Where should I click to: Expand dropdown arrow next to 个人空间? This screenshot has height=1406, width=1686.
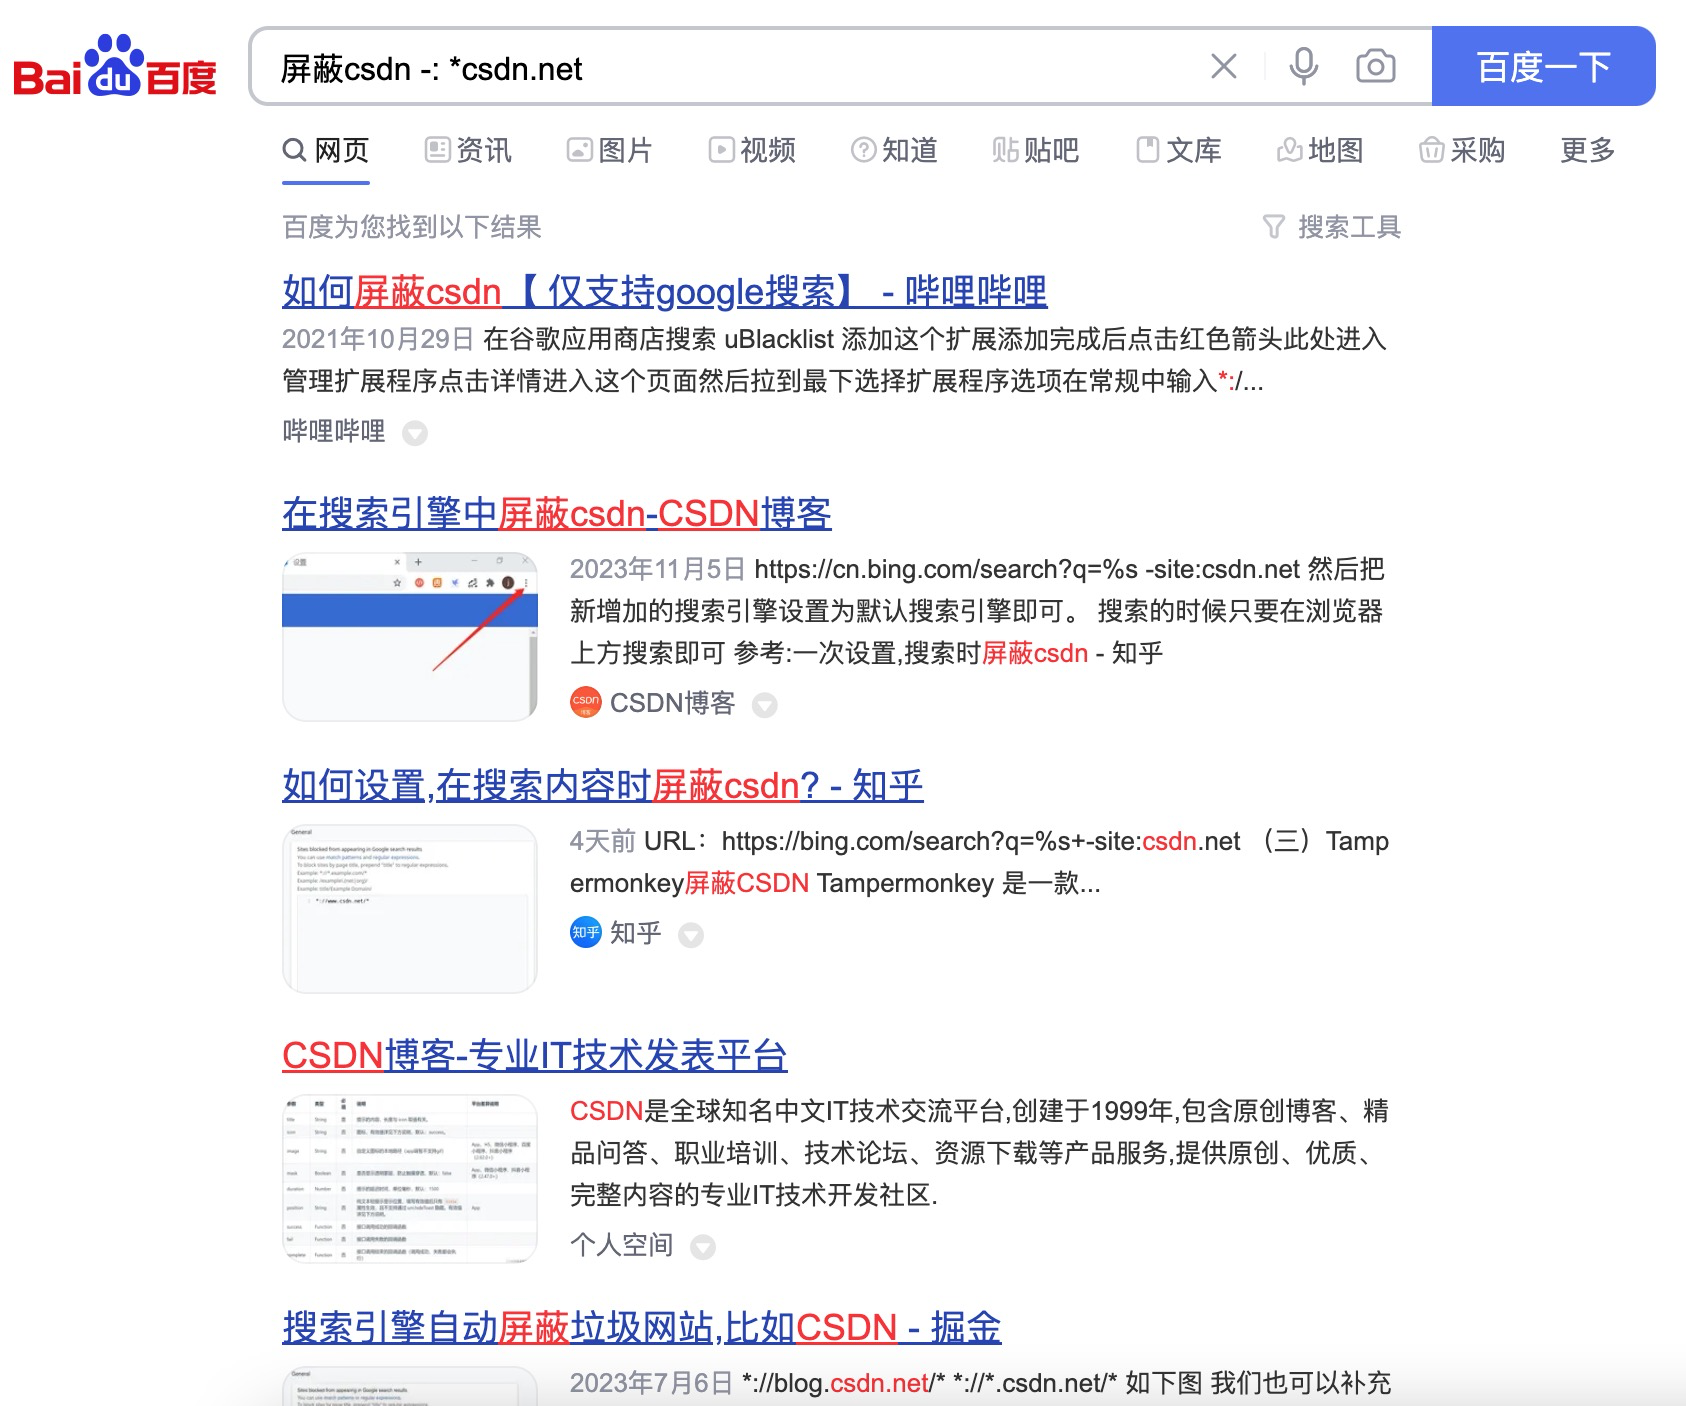pos(704,1247)
